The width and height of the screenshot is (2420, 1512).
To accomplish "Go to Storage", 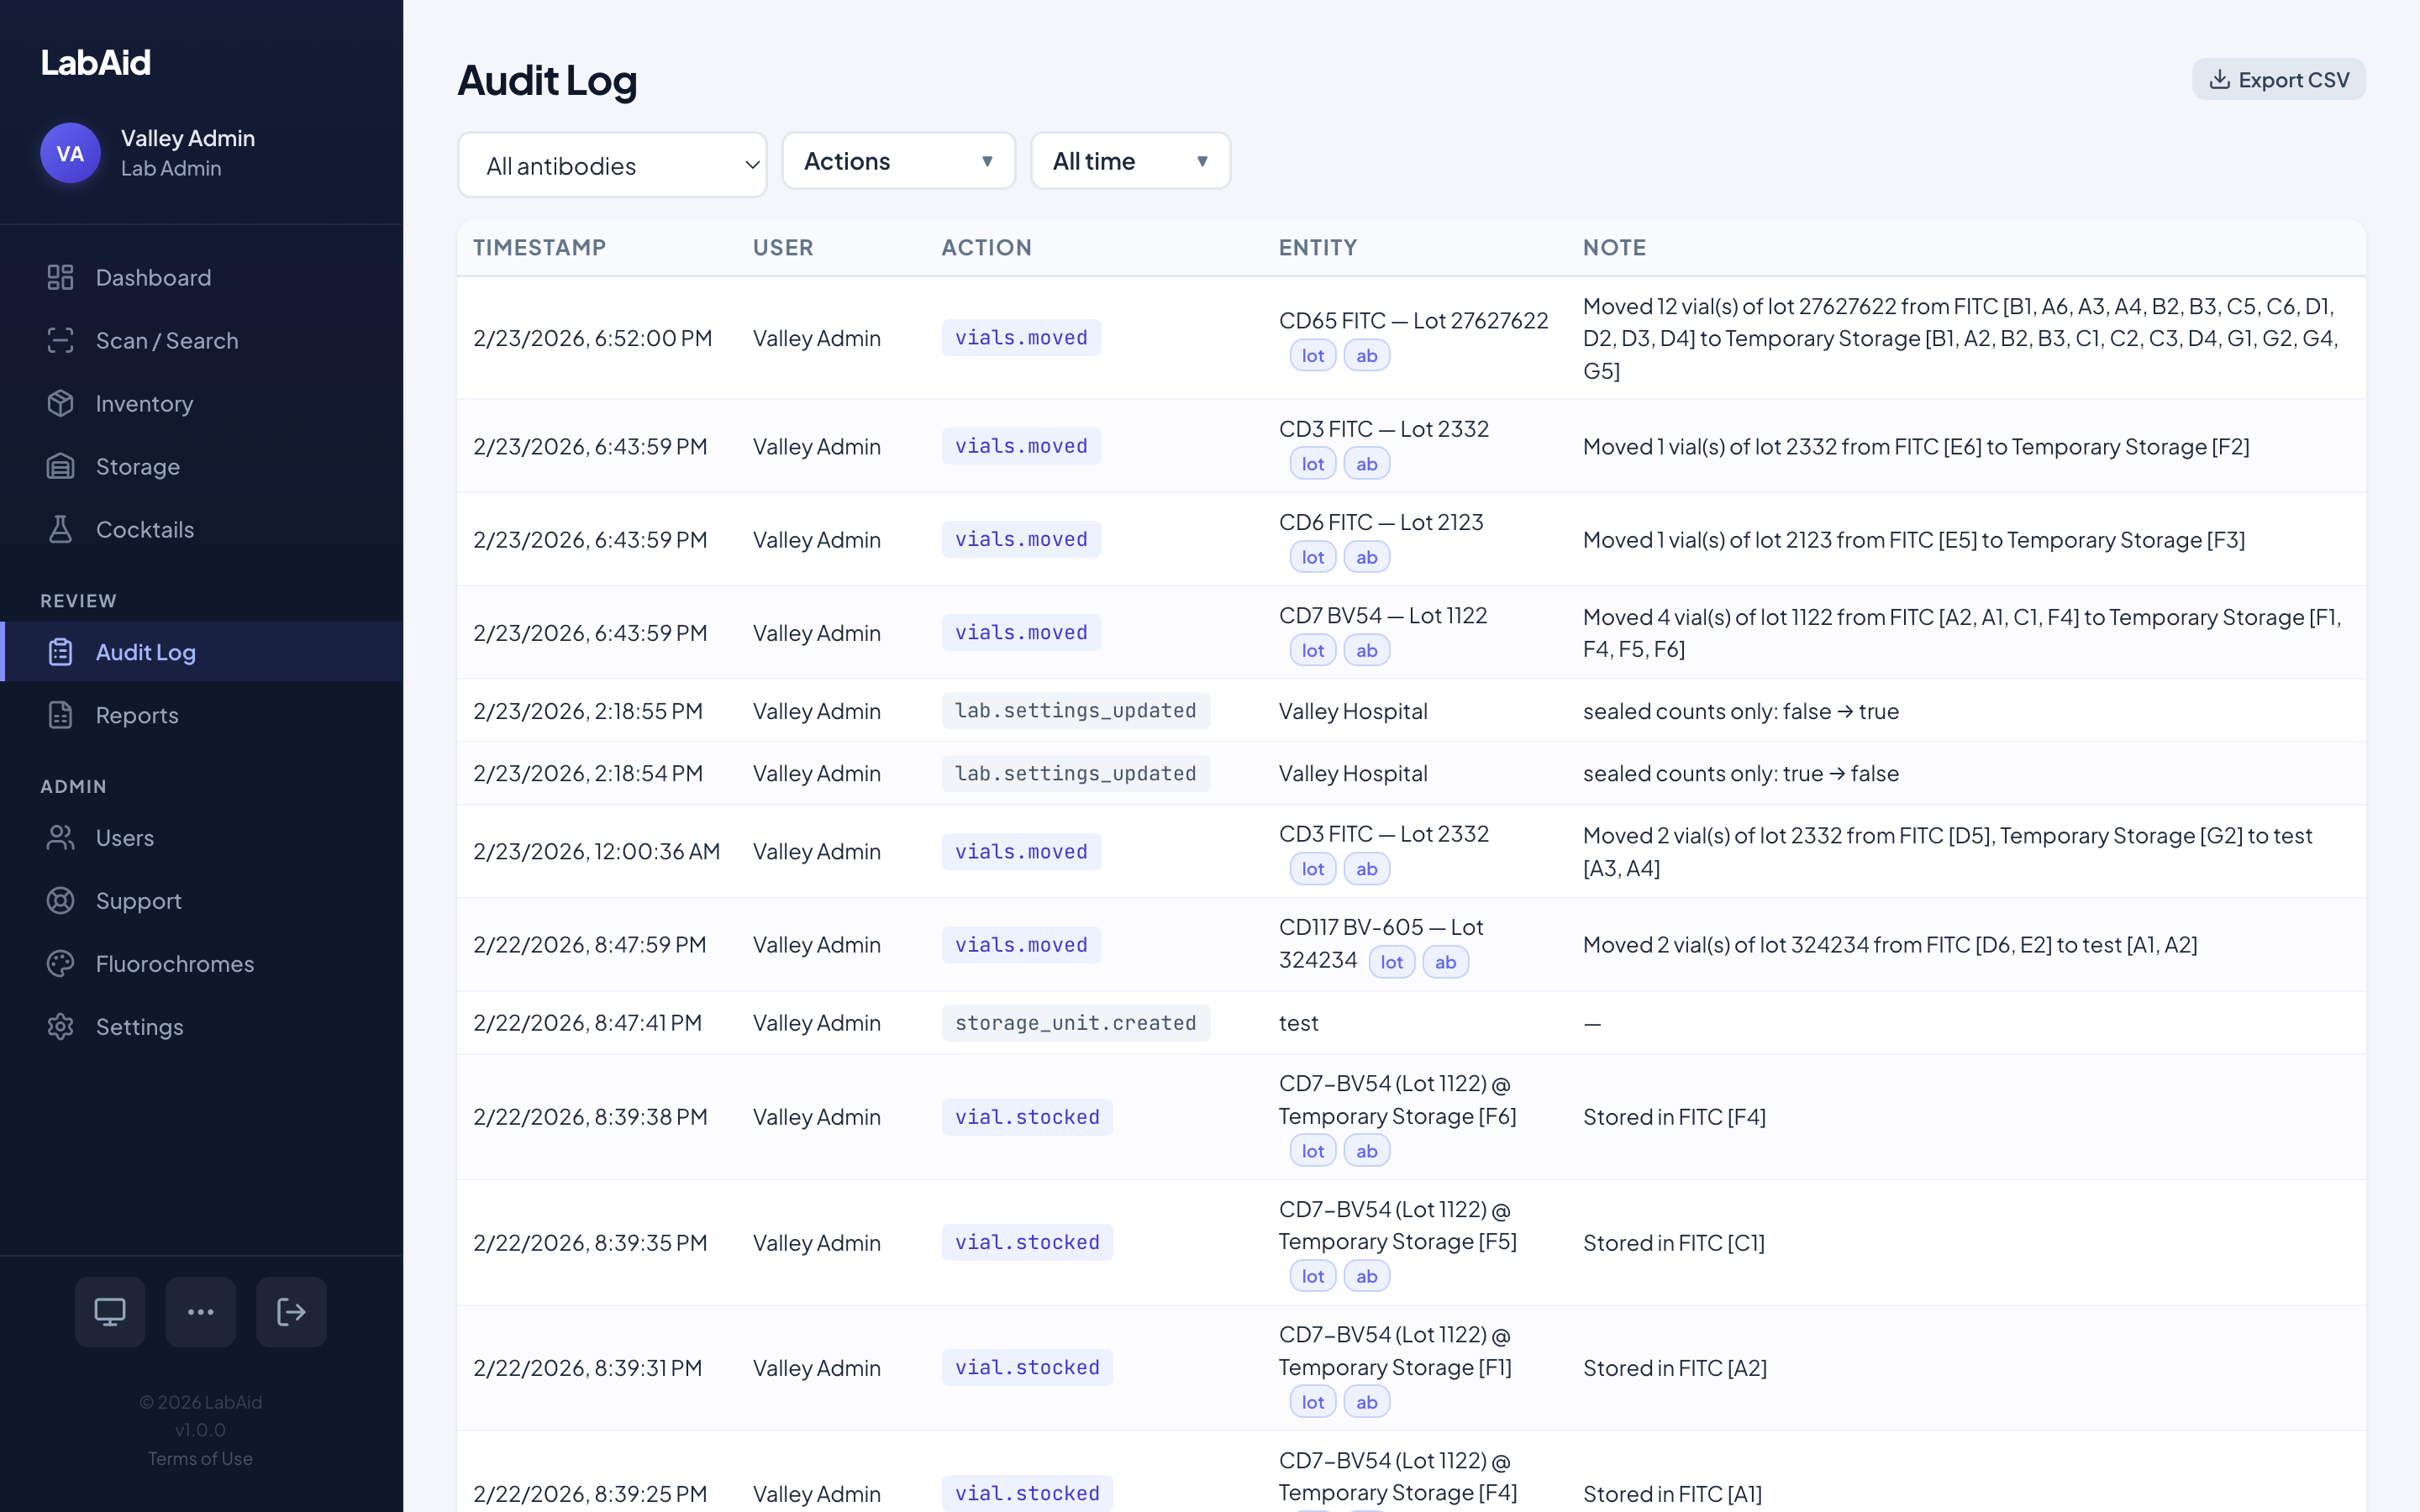I will click(138, 466).
